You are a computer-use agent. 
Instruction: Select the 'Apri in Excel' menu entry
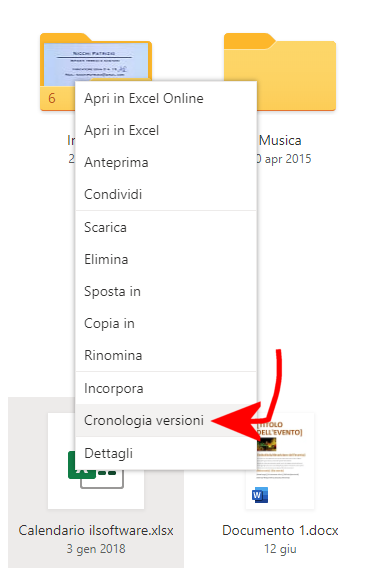(x=166, y=130)
